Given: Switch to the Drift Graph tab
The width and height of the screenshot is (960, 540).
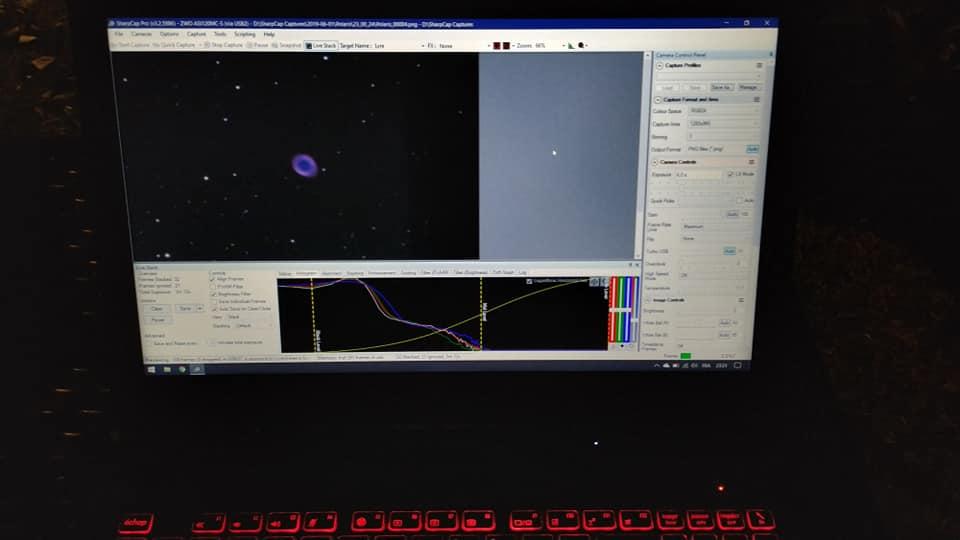Looking at the screenshot, I should tap(503, 272).
